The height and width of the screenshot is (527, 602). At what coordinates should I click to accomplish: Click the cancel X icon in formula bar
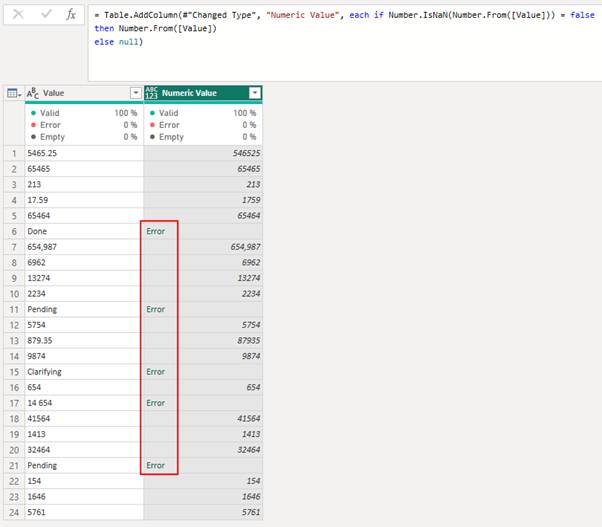tap(17, 15)
